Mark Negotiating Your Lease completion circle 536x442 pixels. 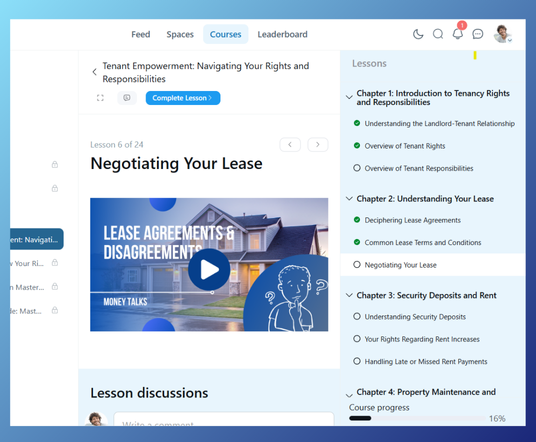pyautogui.click(x=357, y=265)
